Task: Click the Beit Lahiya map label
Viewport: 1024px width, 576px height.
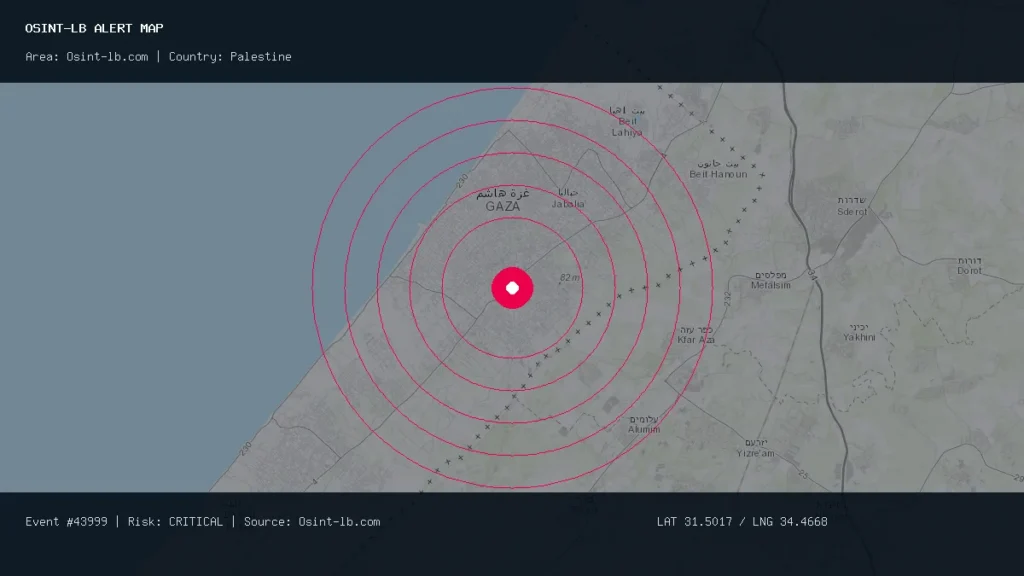Action: click(627, 121)
